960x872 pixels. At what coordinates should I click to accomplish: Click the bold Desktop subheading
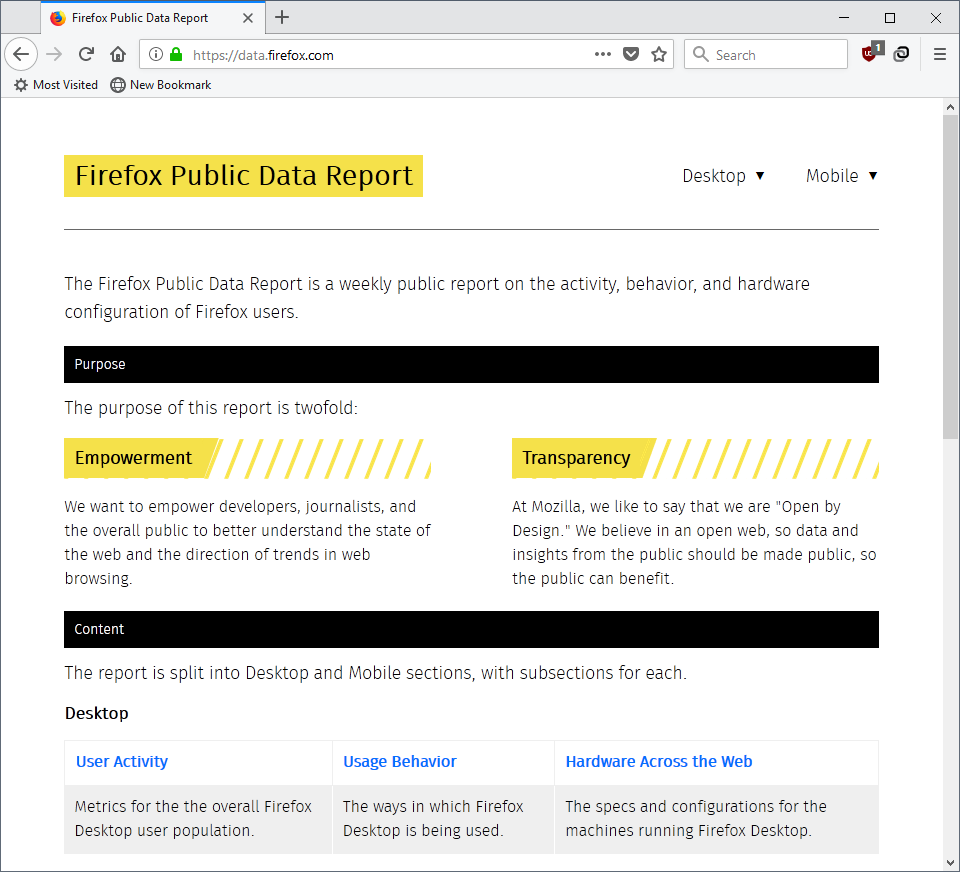click(x=97, y=713)
